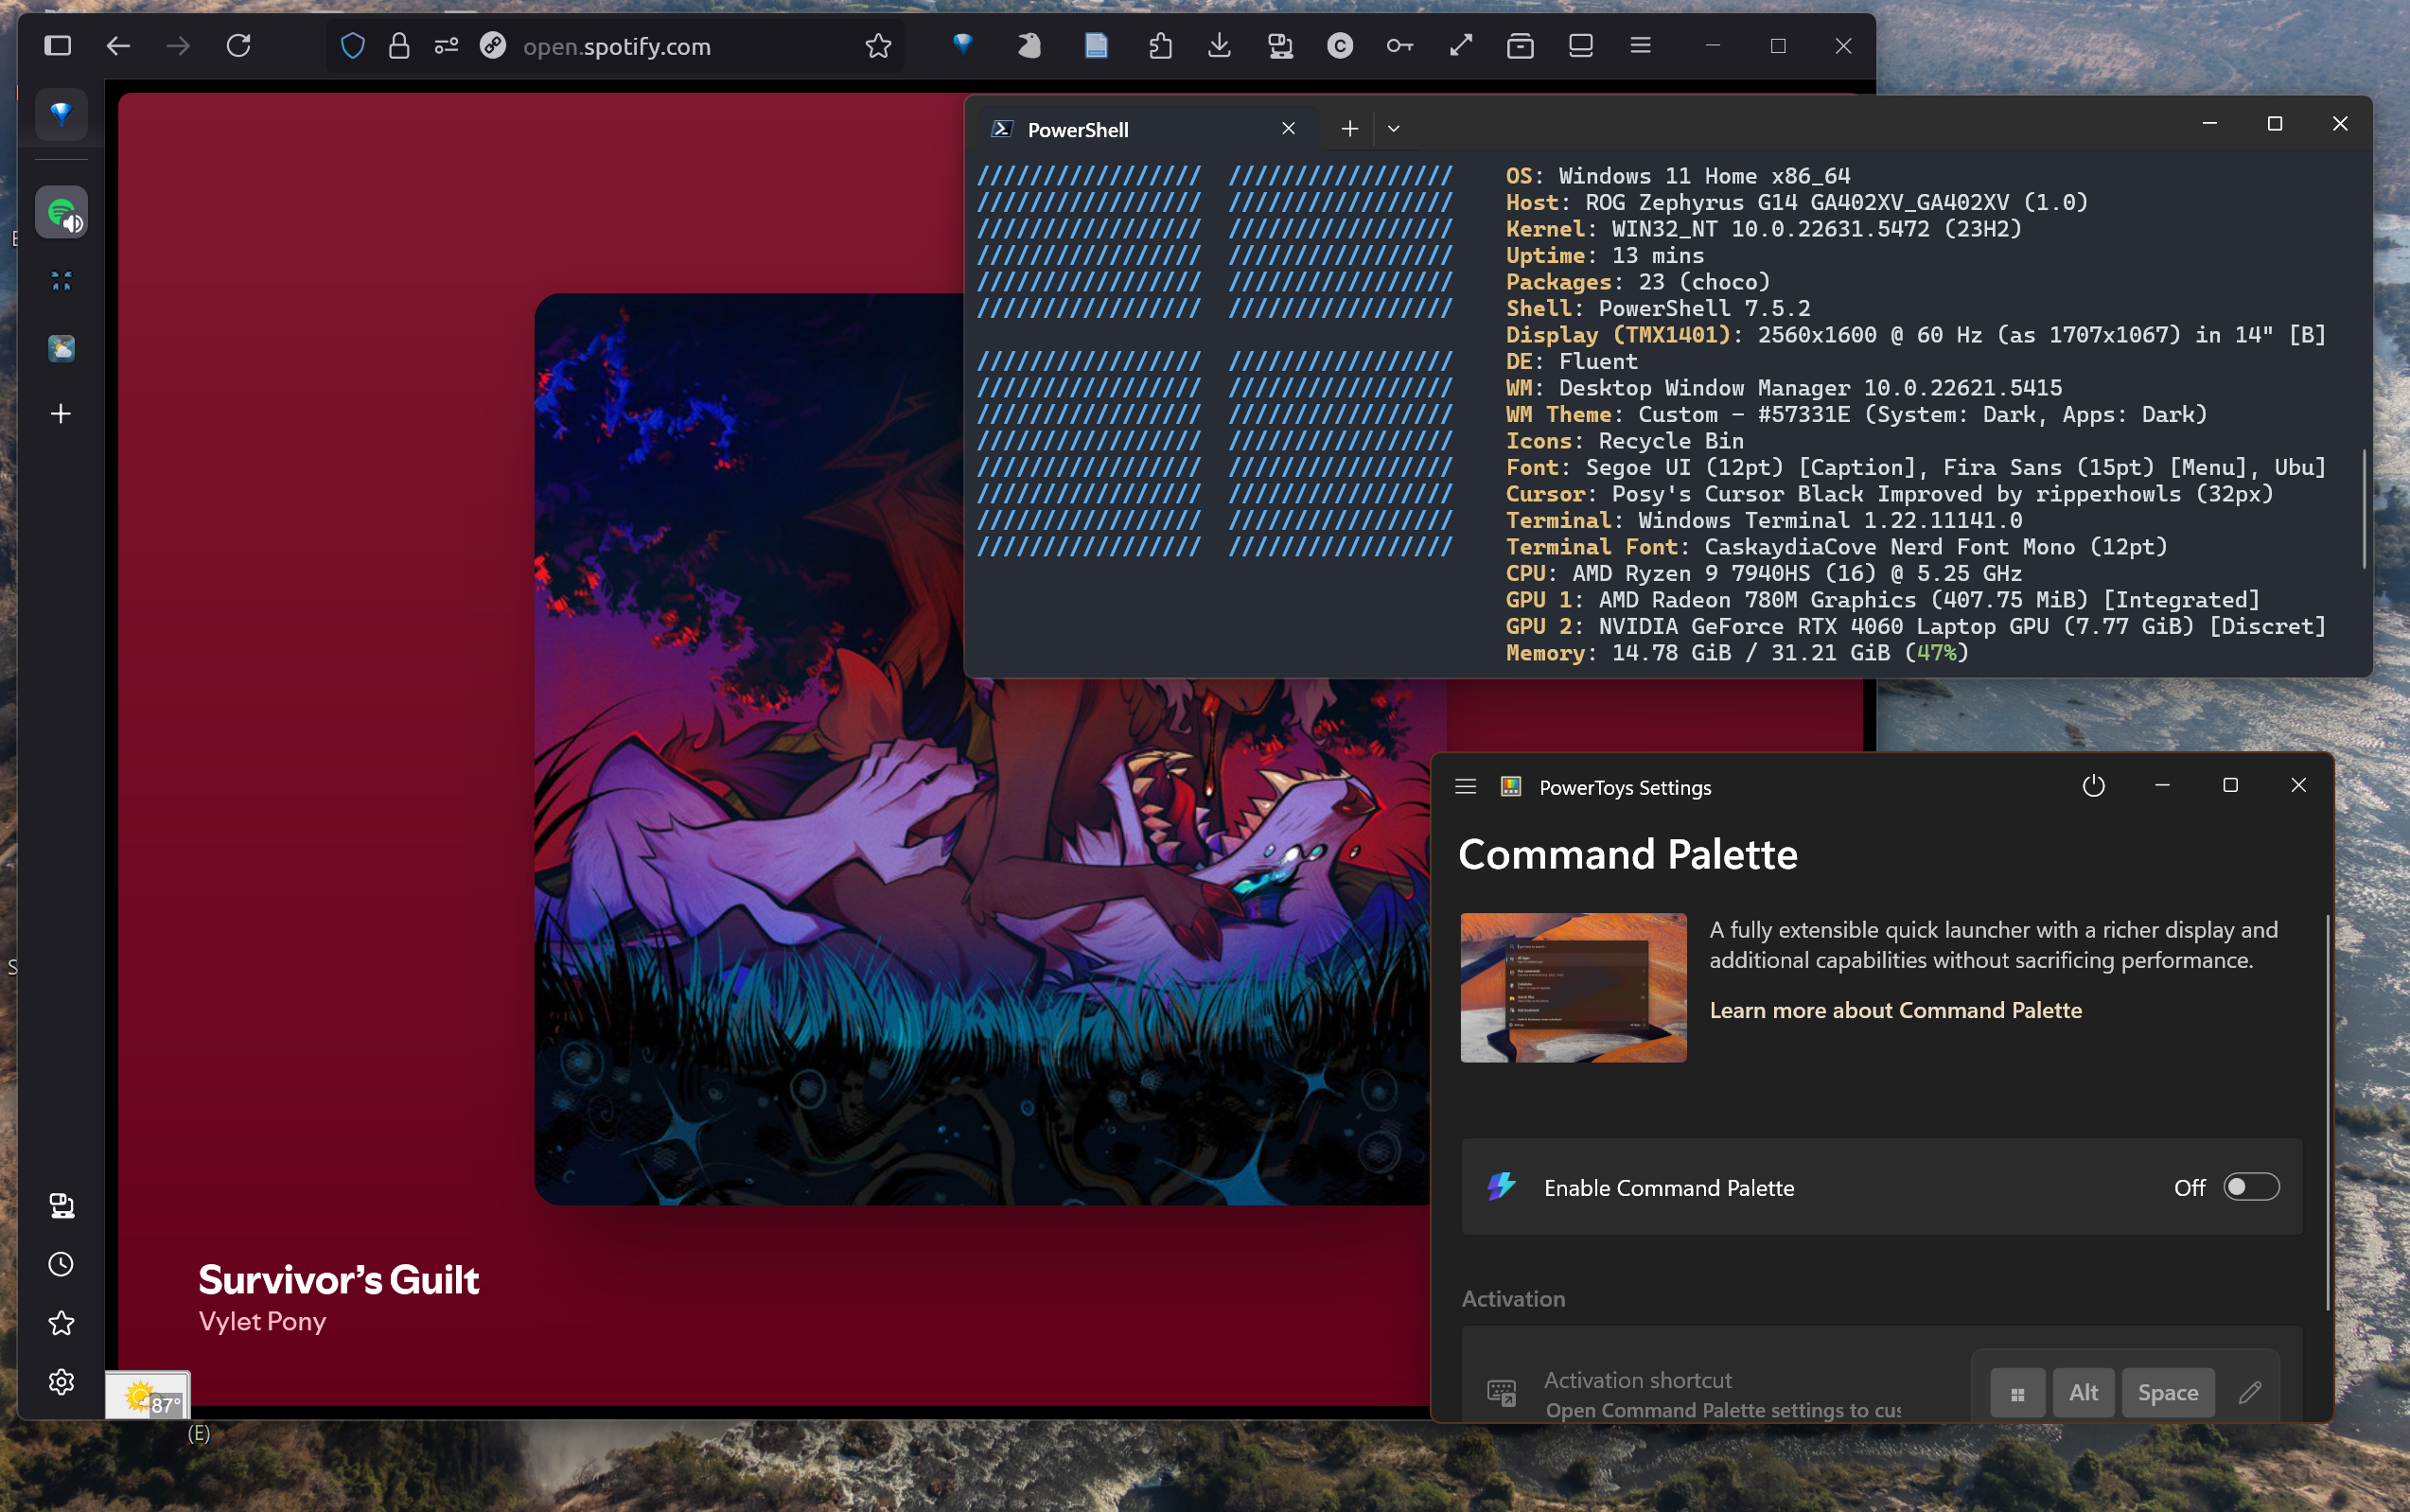Select the PowerShell terminal tab
The width and height of the screenshot is (2410, 1512).
tap(1143, 130)
